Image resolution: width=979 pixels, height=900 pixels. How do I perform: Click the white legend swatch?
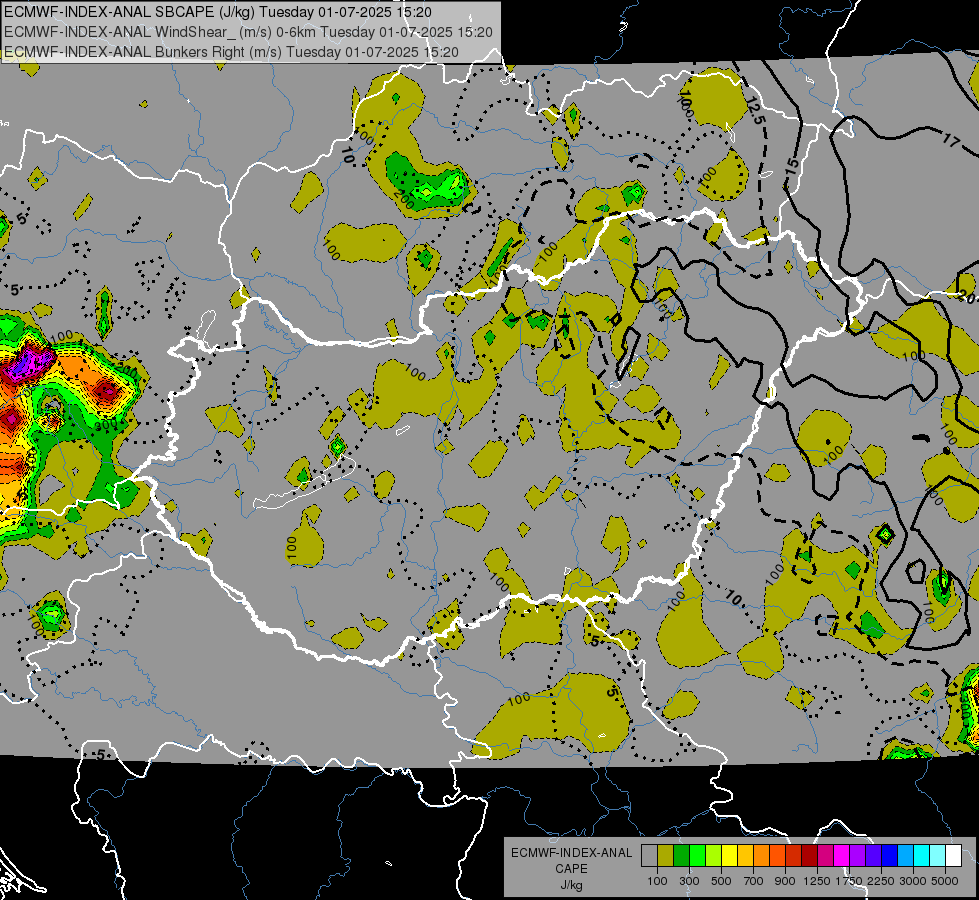coord(954,856)
